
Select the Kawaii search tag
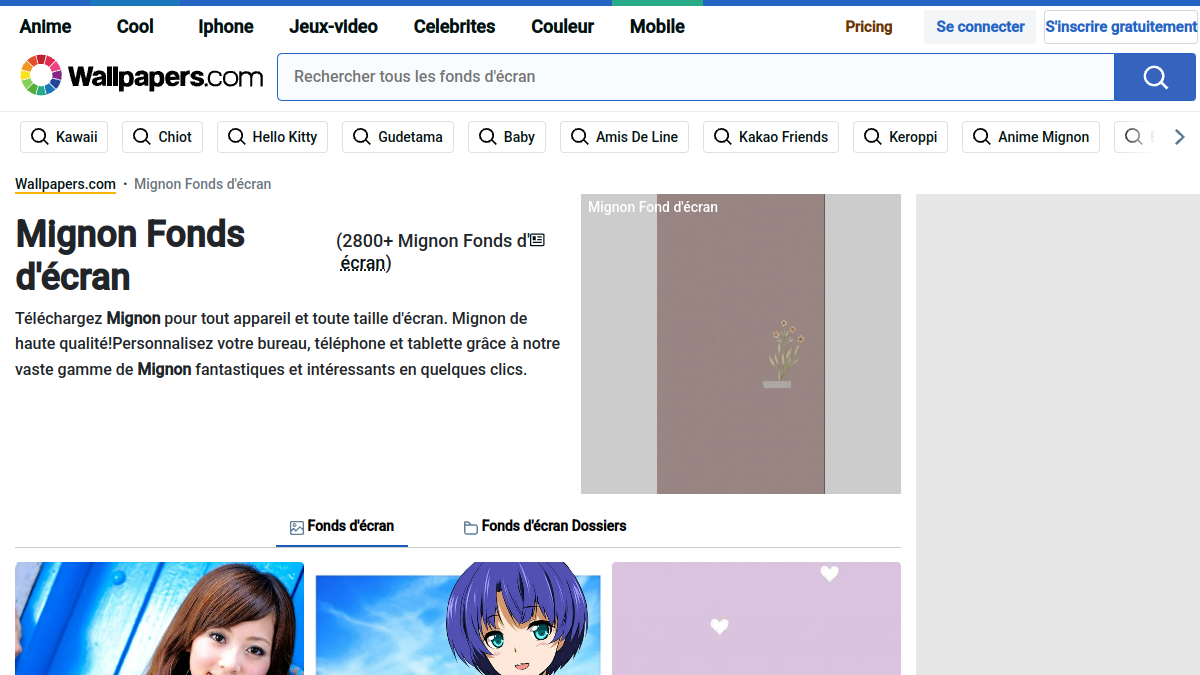click(64, 137)
